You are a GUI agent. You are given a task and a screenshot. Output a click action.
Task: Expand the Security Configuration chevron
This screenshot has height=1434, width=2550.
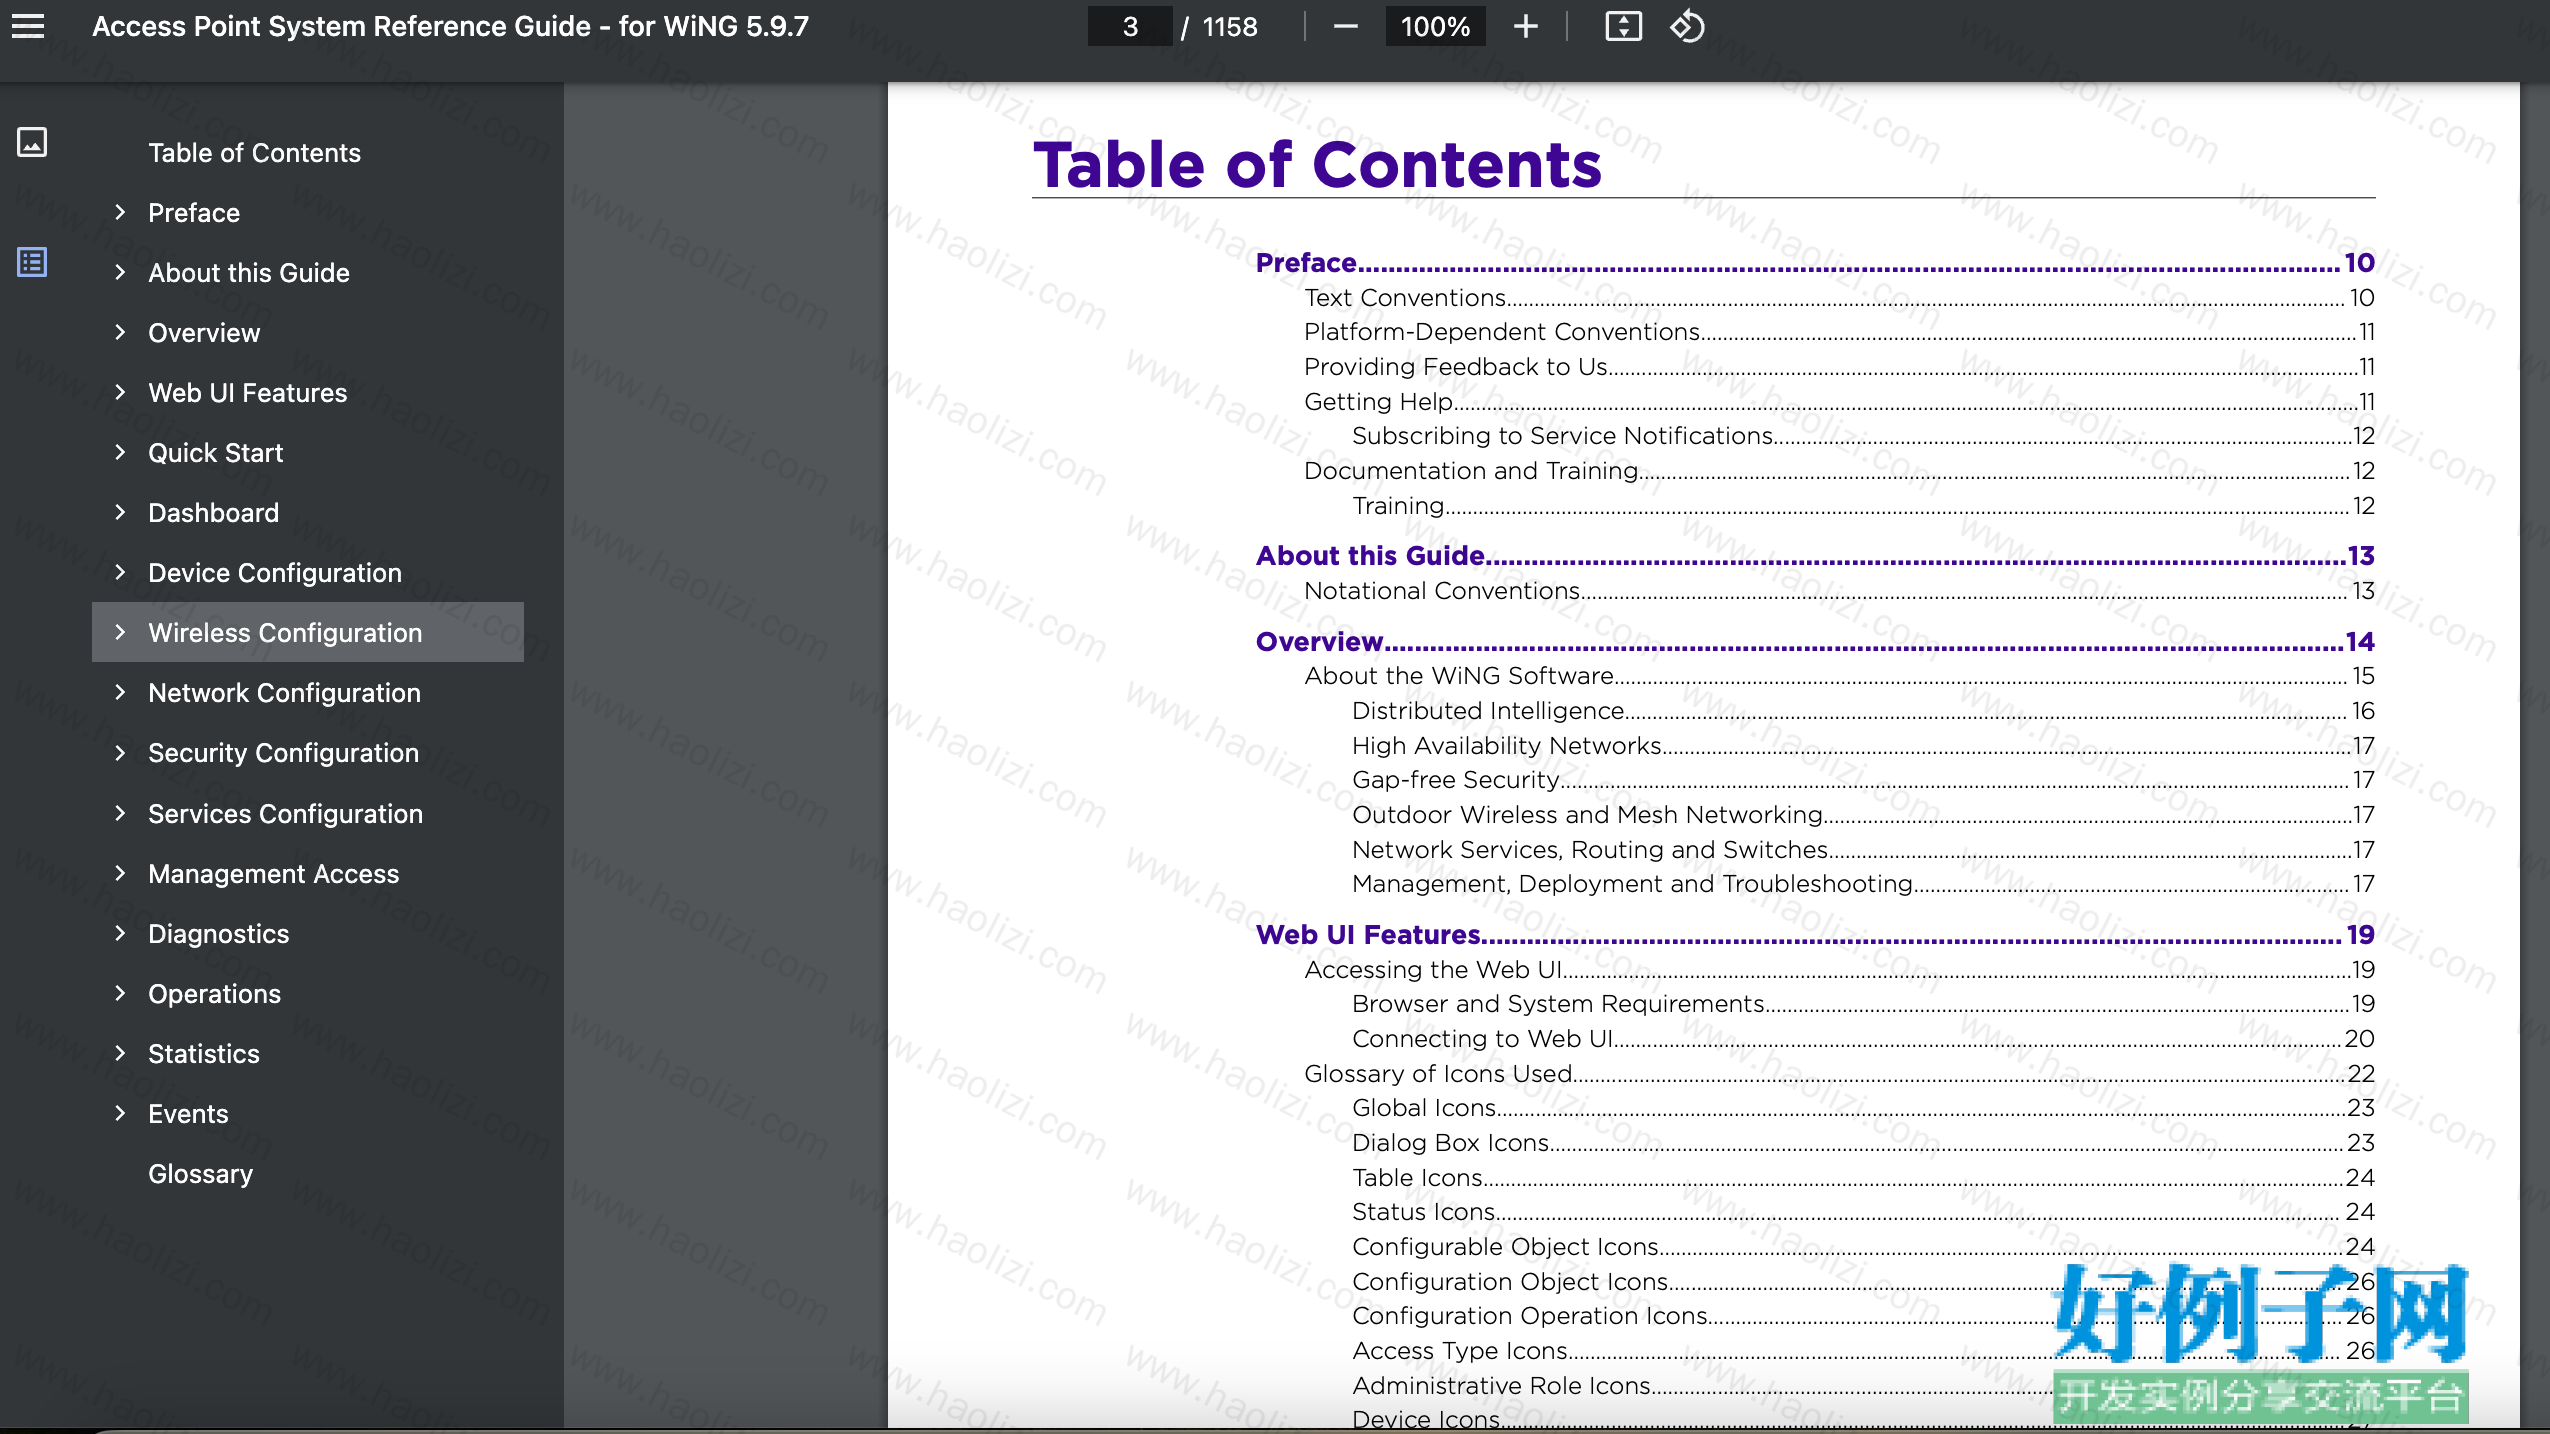[x=120, y=753]
